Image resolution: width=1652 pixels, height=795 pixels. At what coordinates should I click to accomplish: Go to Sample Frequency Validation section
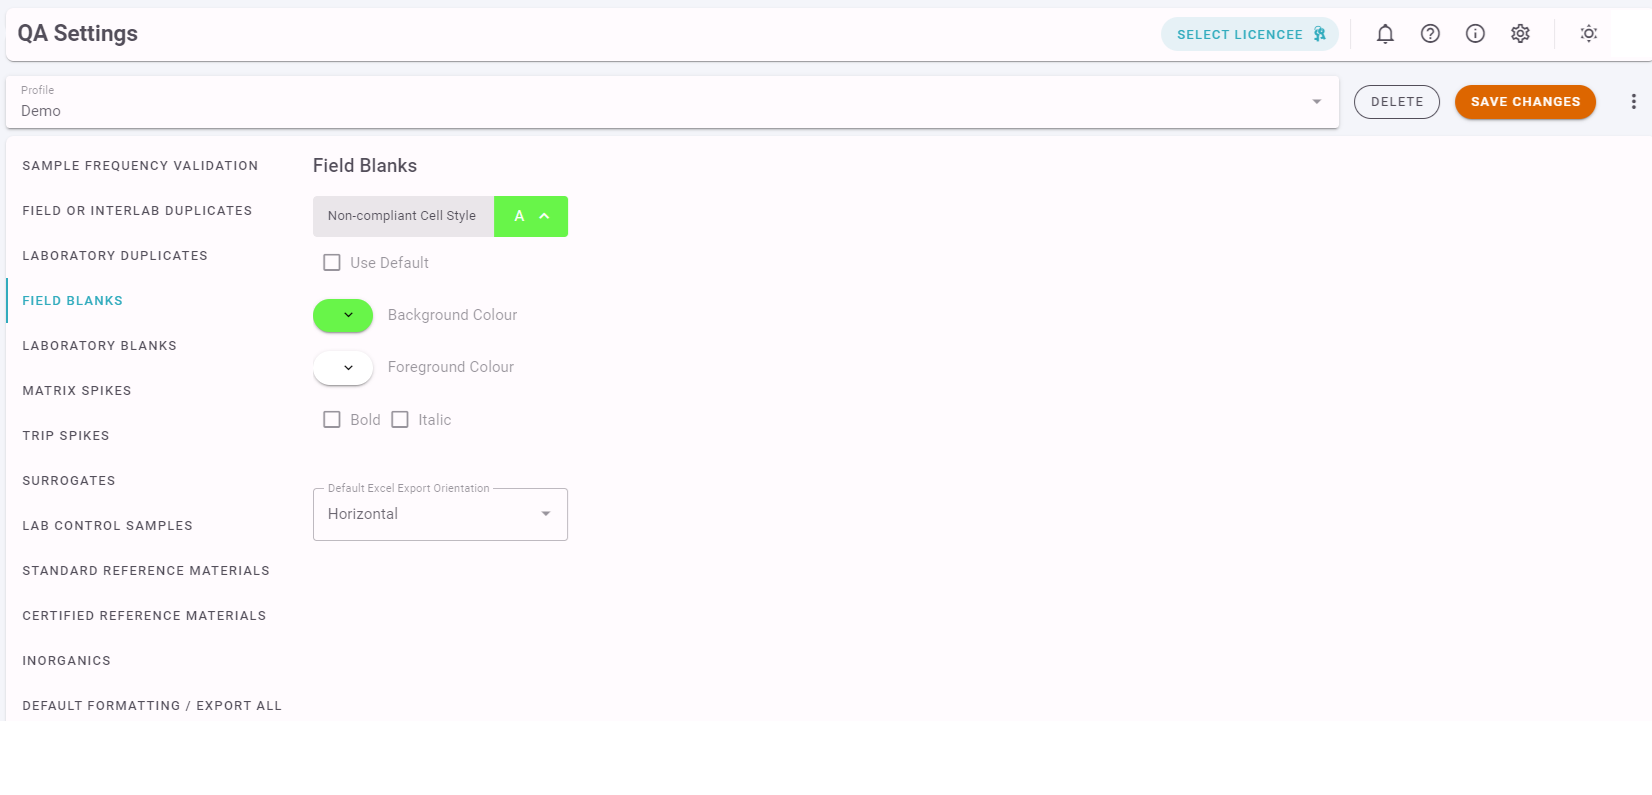pos(140,166)
